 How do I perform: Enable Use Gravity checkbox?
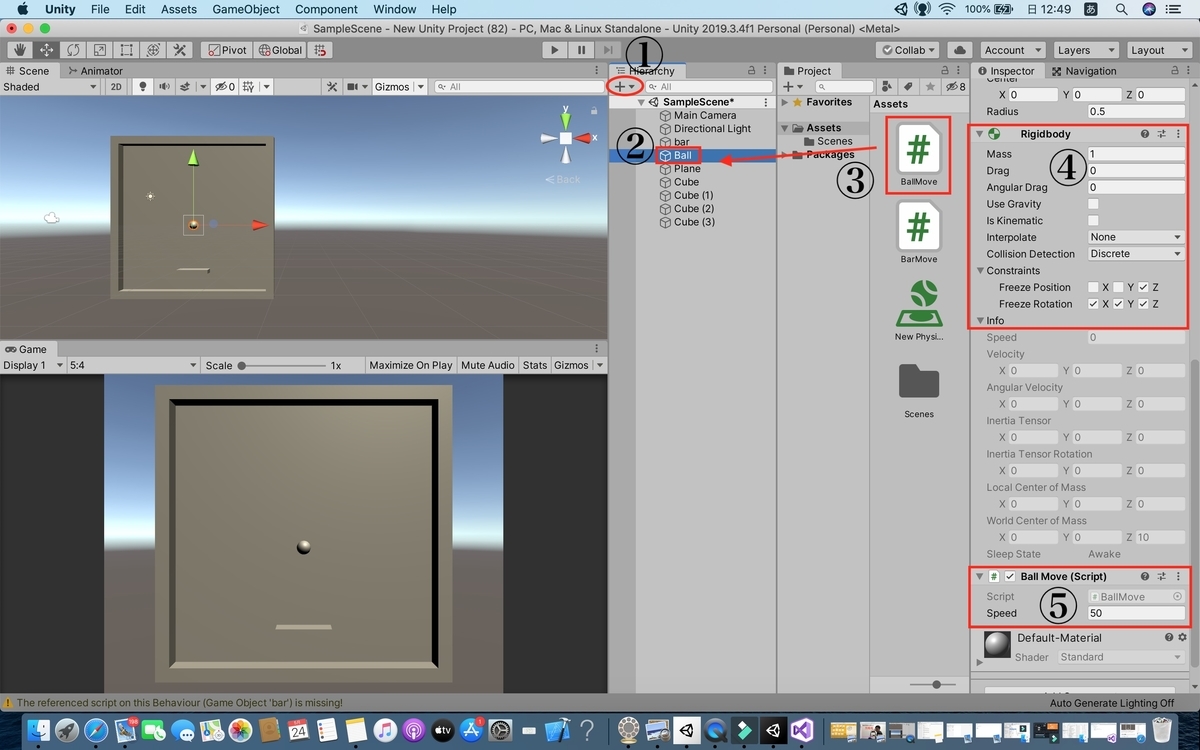(x=1094, y=204)
